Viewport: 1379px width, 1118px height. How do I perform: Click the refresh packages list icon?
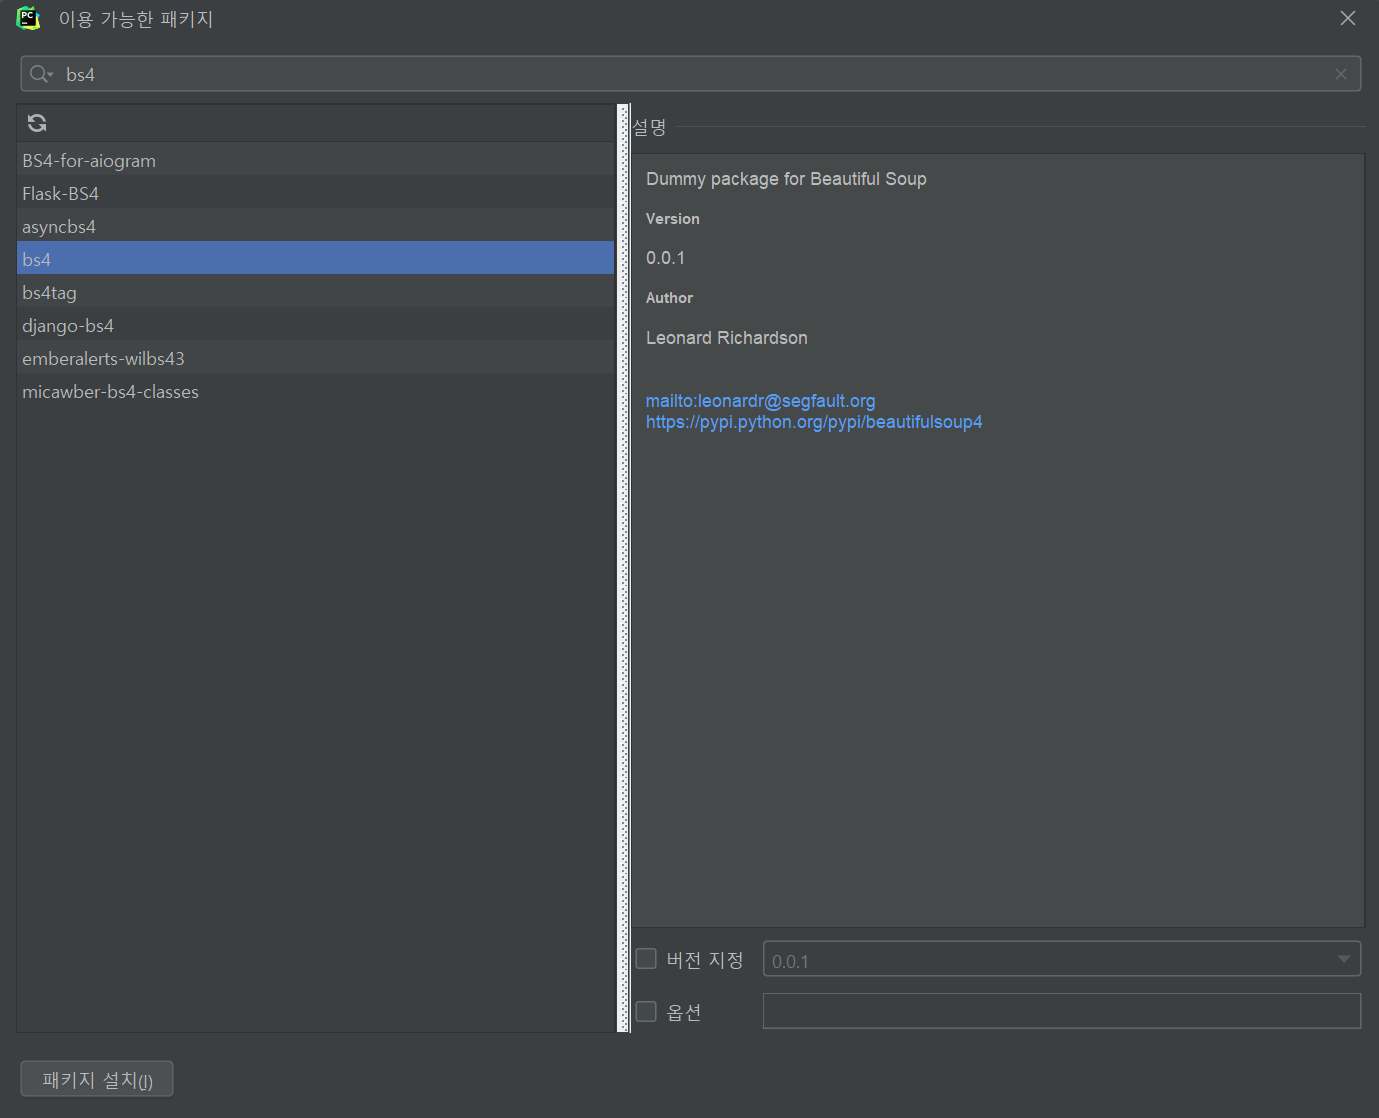point(37,123)
